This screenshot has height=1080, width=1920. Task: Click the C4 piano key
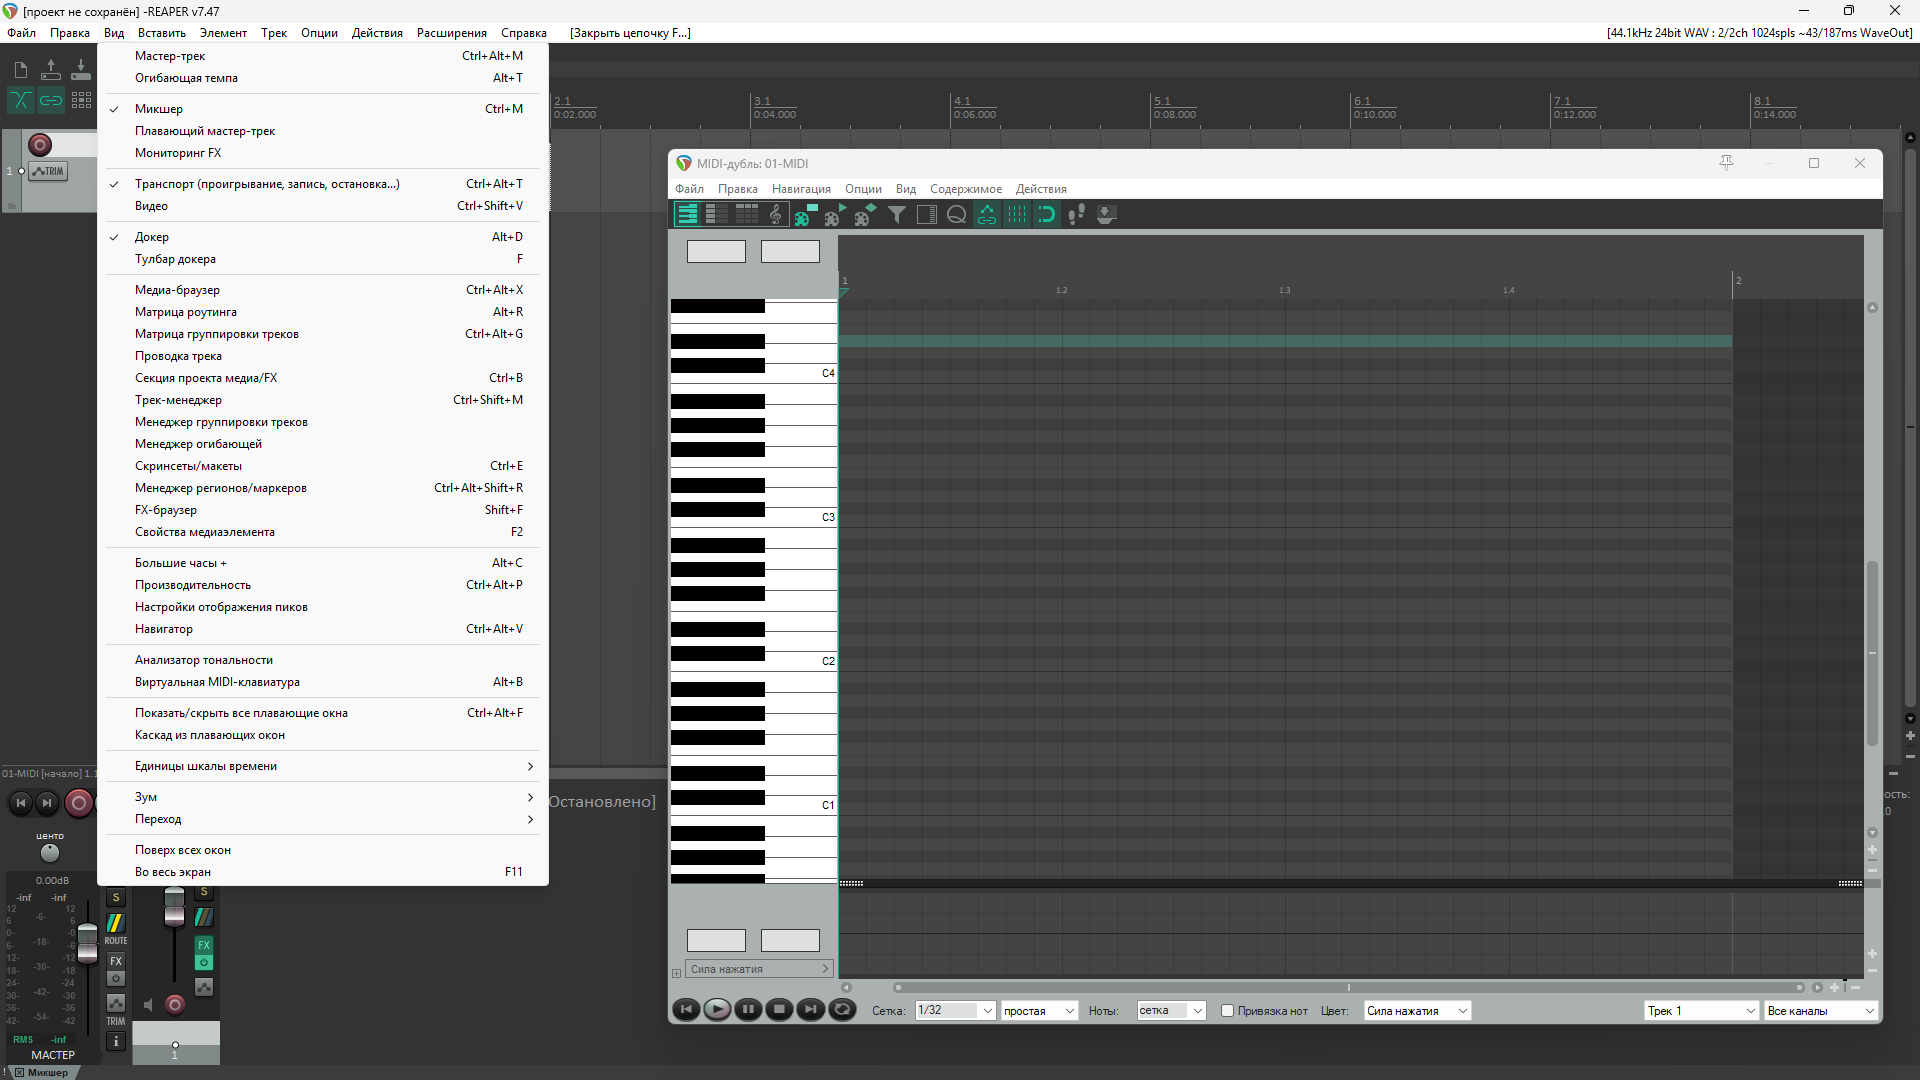800,374
